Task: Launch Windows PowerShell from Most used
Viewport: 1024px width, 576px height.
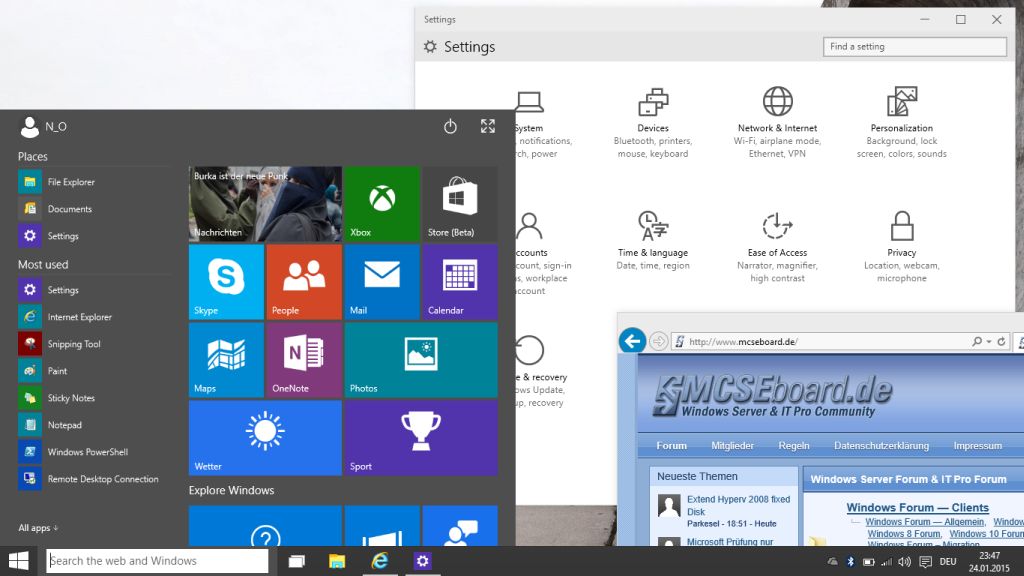Action: [x=94, y=452]
